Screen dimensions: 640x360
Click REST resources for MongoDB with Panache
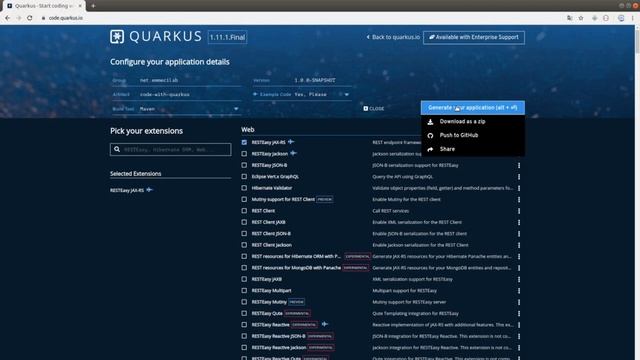click(296, 268)
